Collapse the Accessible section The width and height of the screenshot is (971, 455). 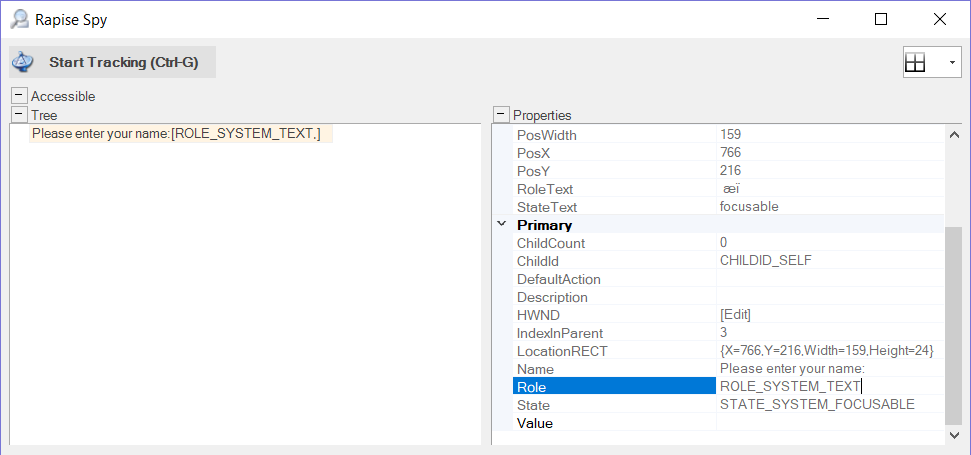(19, 96)
